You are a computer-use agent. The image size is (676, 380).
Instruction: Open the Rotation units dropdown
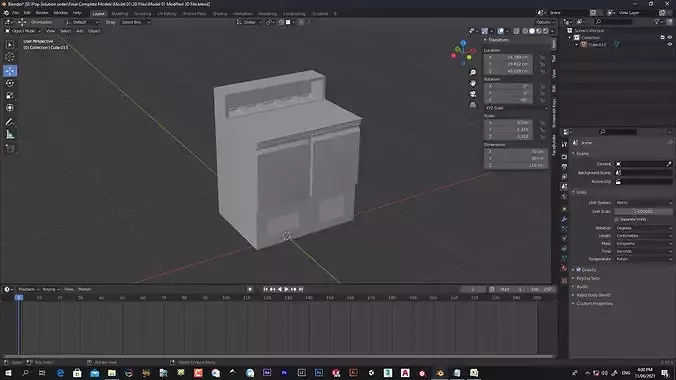[643, 228]
